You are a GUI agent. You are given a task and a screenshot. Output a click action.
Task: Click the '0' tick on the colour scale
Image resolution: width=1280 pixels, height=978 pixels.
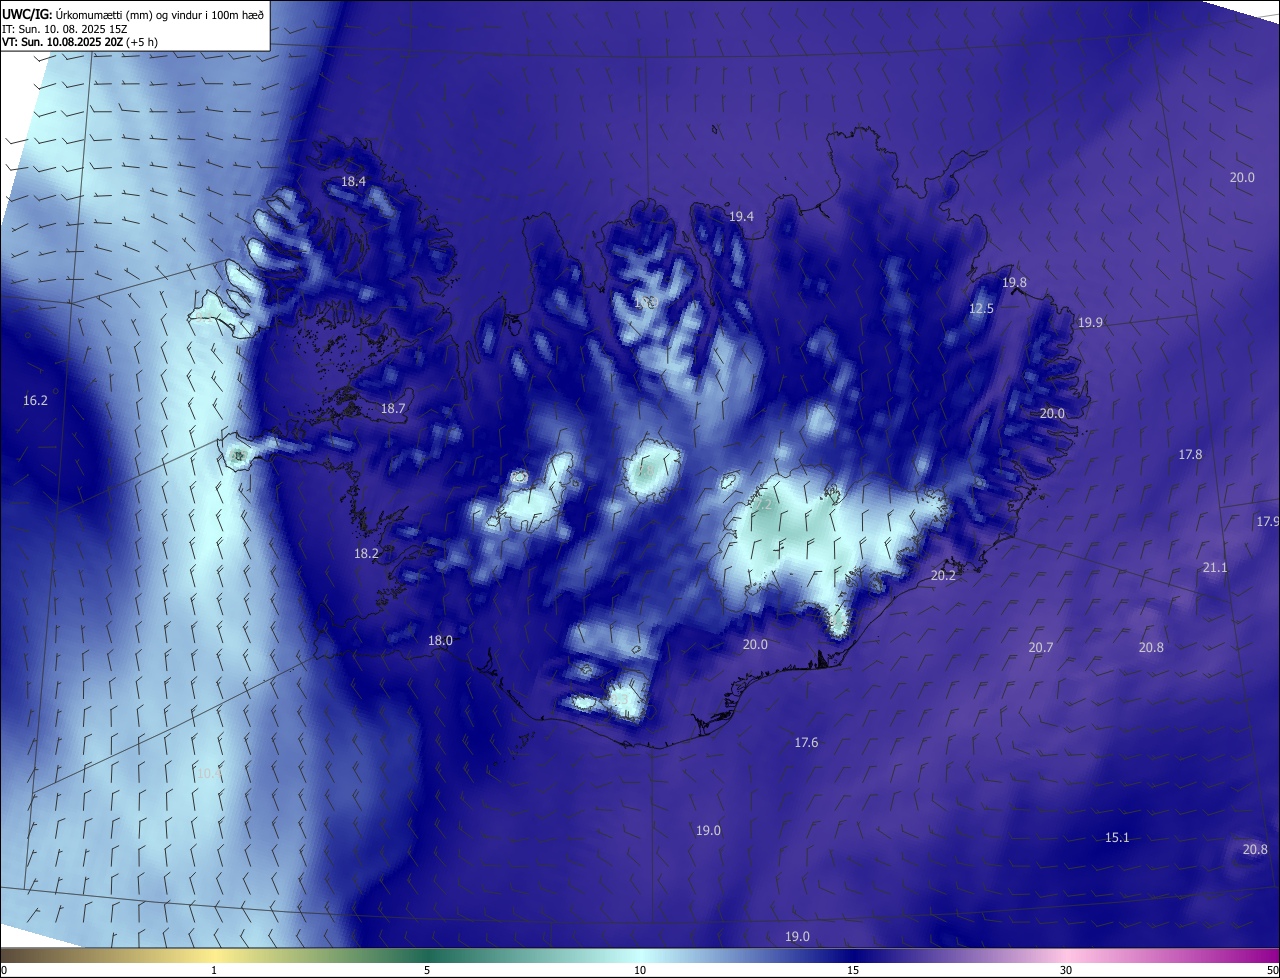coord(3,970)
